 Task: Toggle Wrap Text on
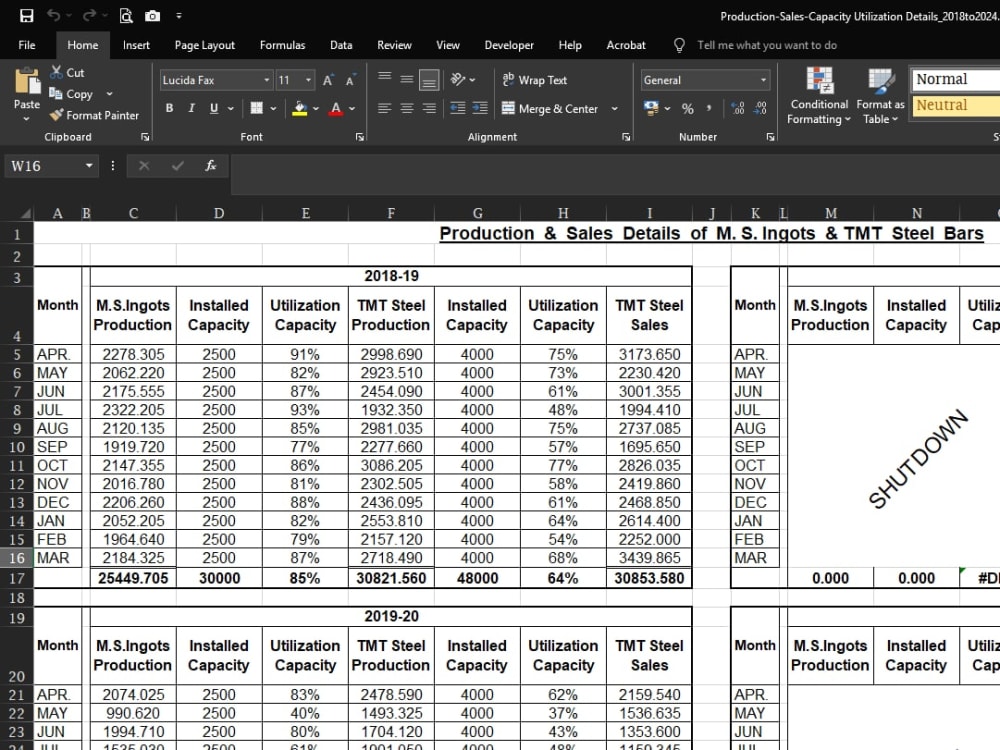pos(534,80)
